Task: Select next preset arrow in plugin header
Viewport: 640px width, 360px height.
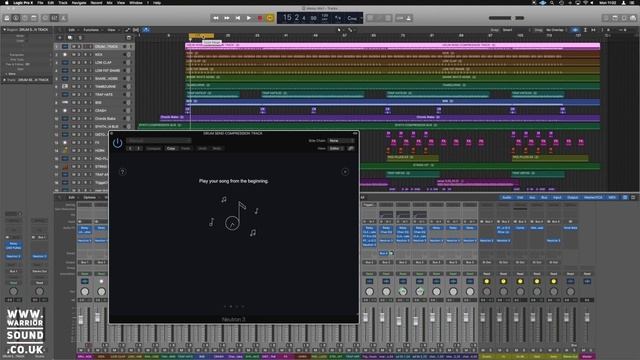Action: 139,149
